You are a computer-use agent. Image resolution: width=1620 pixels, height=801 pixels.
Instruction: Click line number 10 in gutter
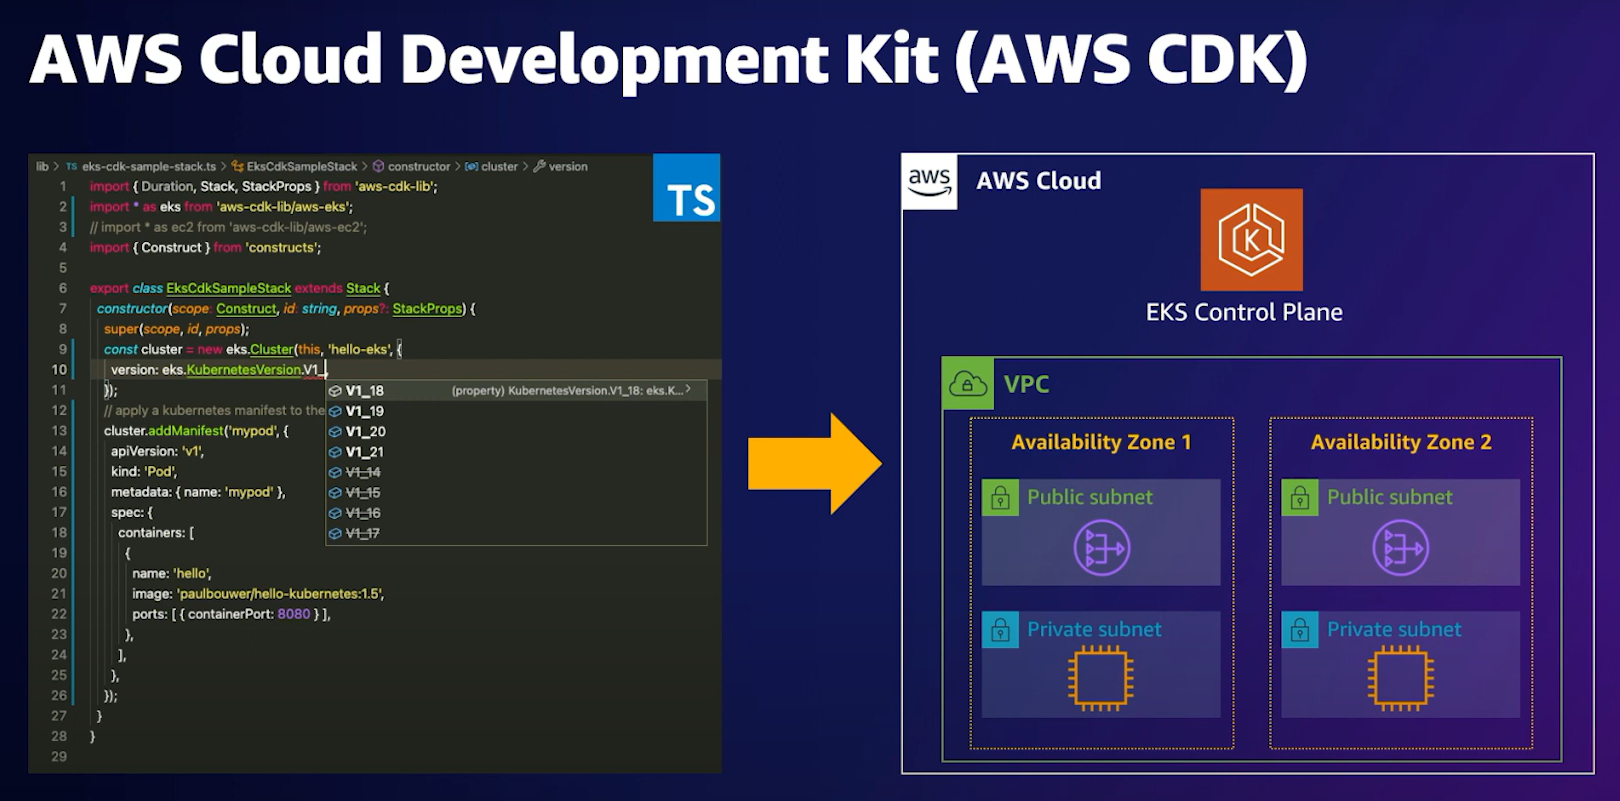pos(59,370)
